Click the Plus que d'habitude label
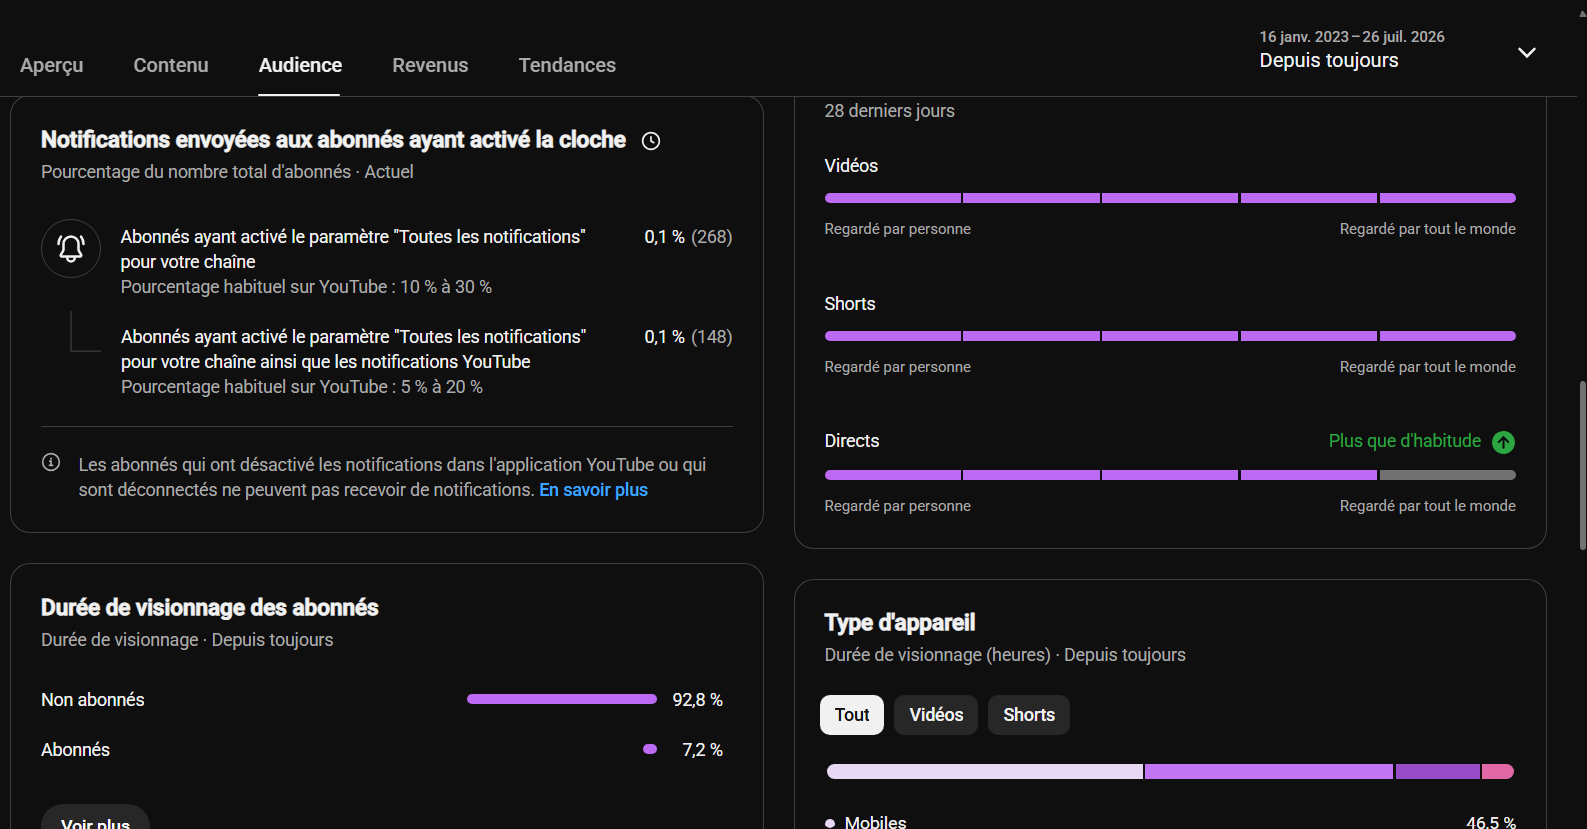 1404,441
